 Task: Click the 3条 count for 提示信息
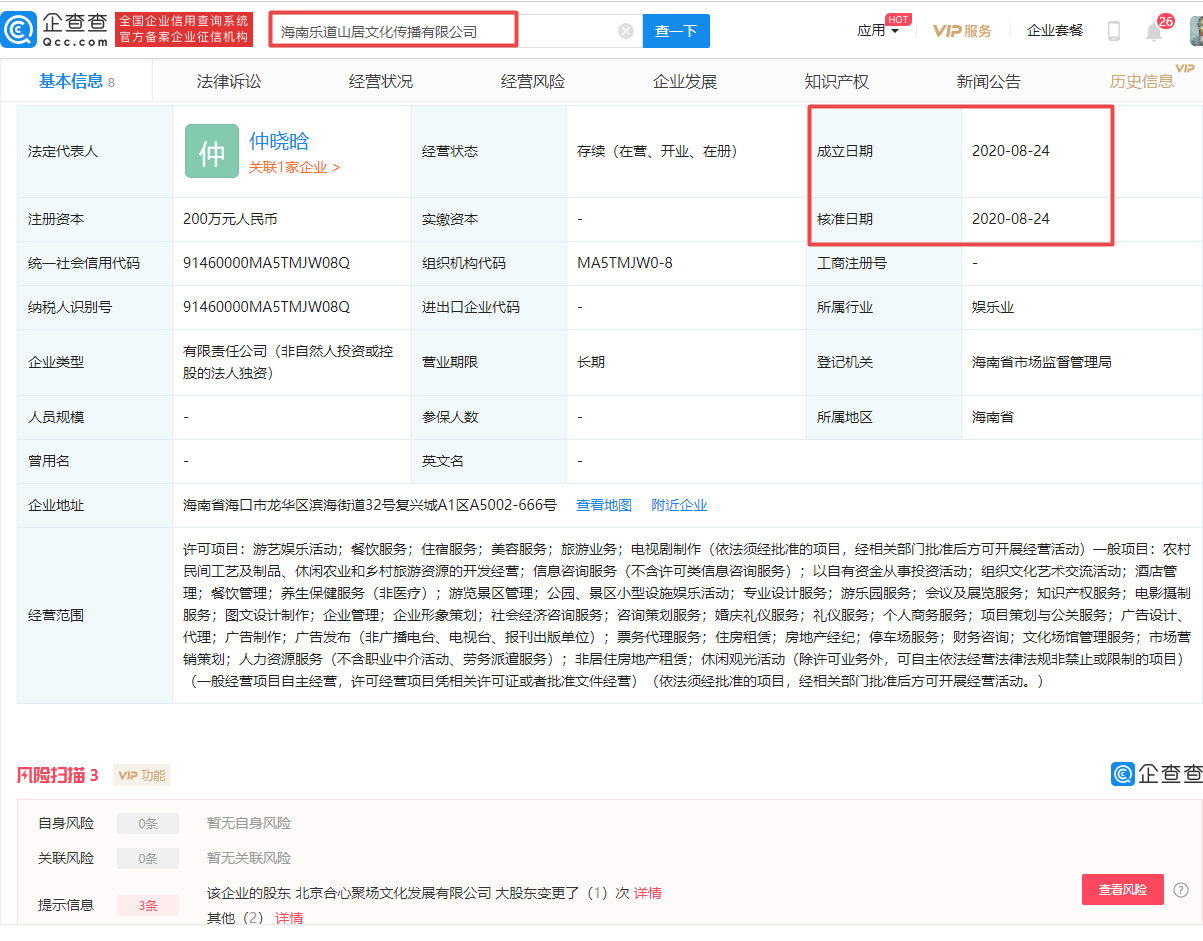[x=148, y=905]
